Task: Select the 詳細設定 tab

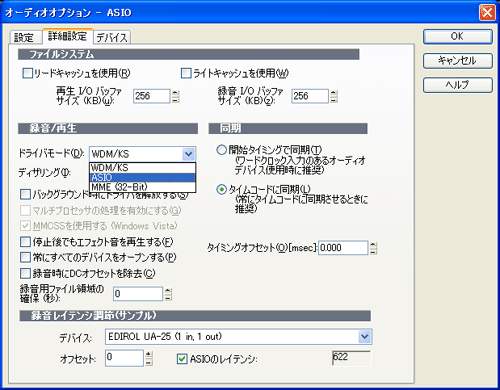Action: pos(67,36)
